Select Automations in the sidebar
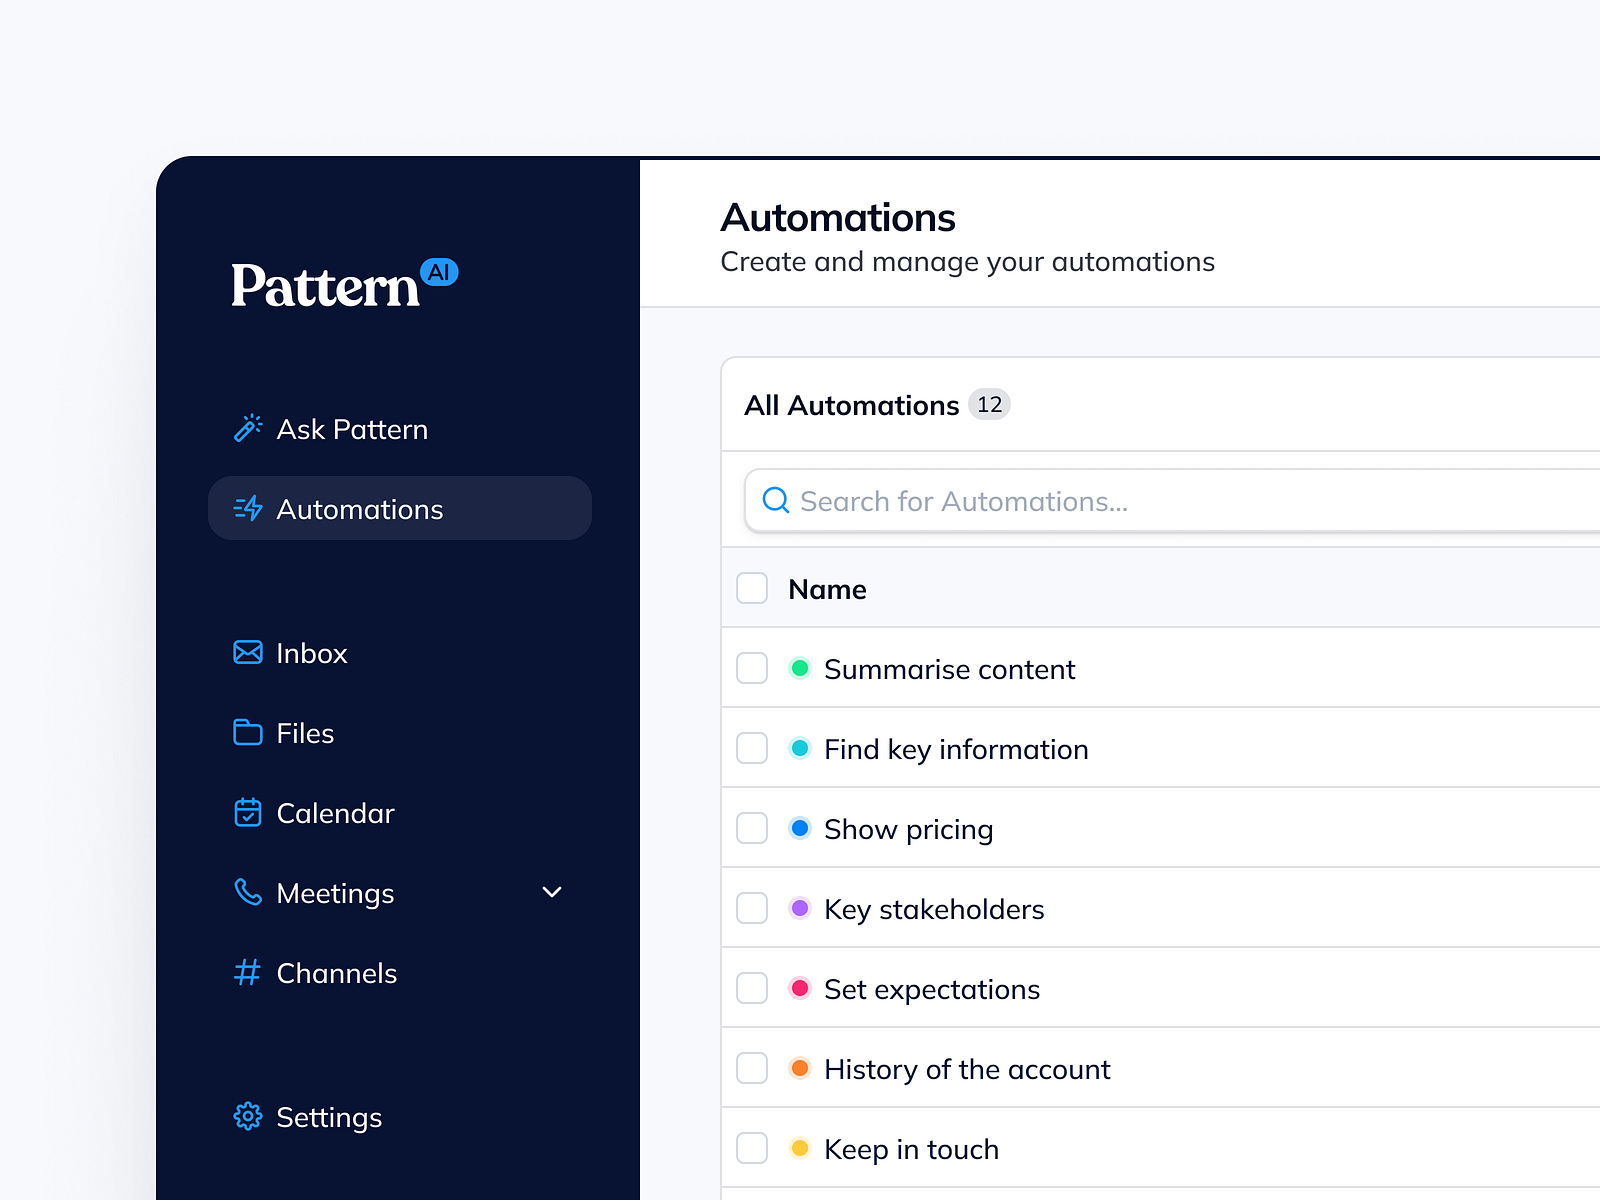The image size is (1600, 1200). pyautogui.click(x=400, y=508)
